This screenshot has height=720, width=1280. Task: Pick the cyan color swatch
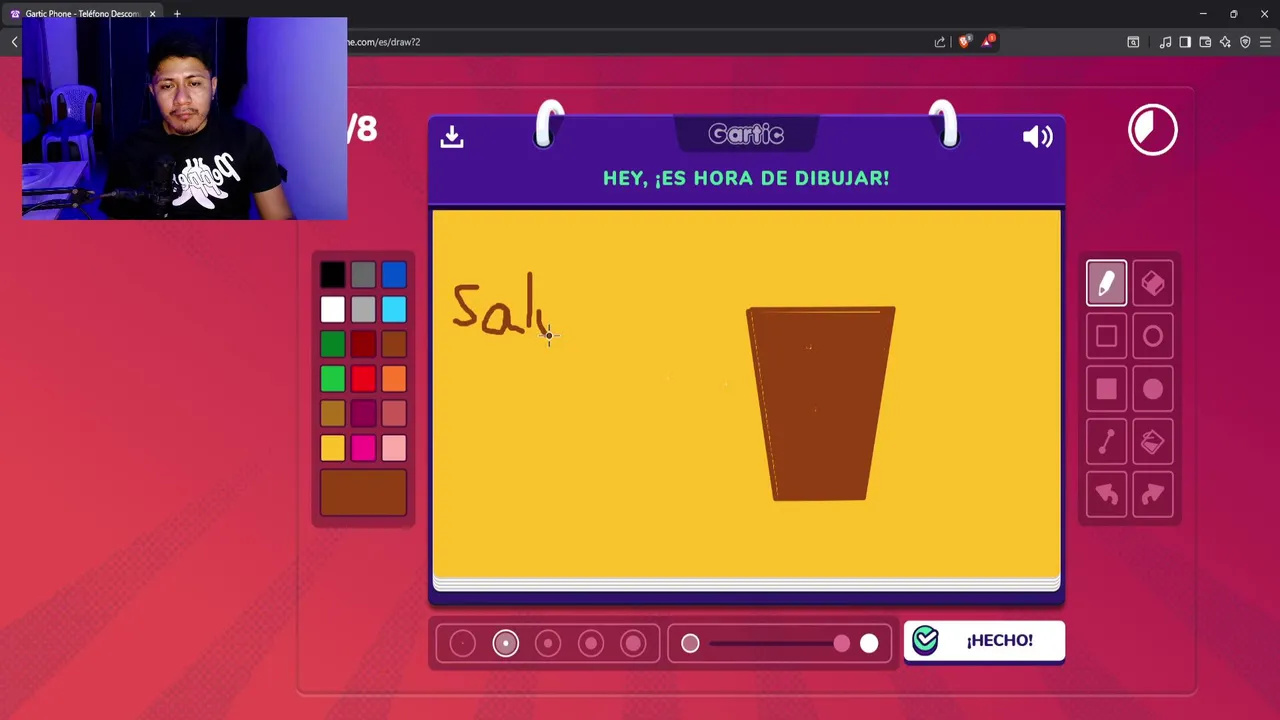(394, 309)
